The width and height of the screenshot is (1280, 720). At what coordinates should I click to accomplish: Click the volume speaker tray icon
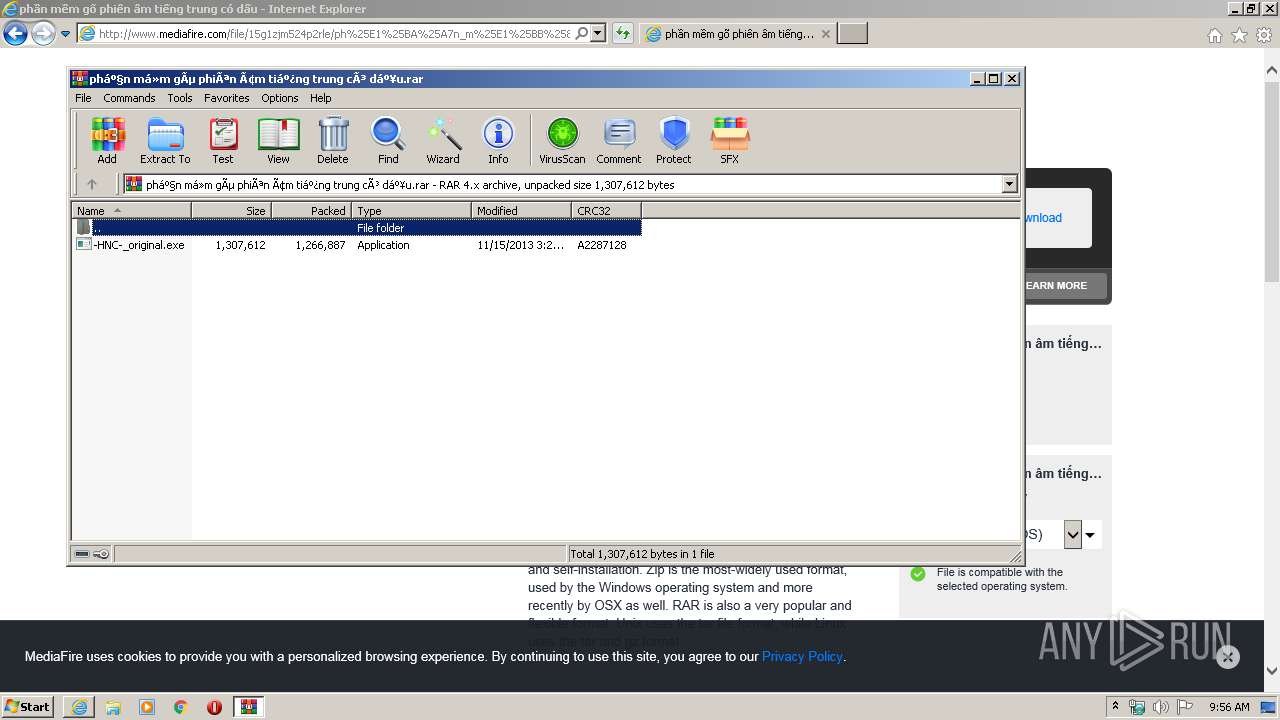pos(1160,707)
